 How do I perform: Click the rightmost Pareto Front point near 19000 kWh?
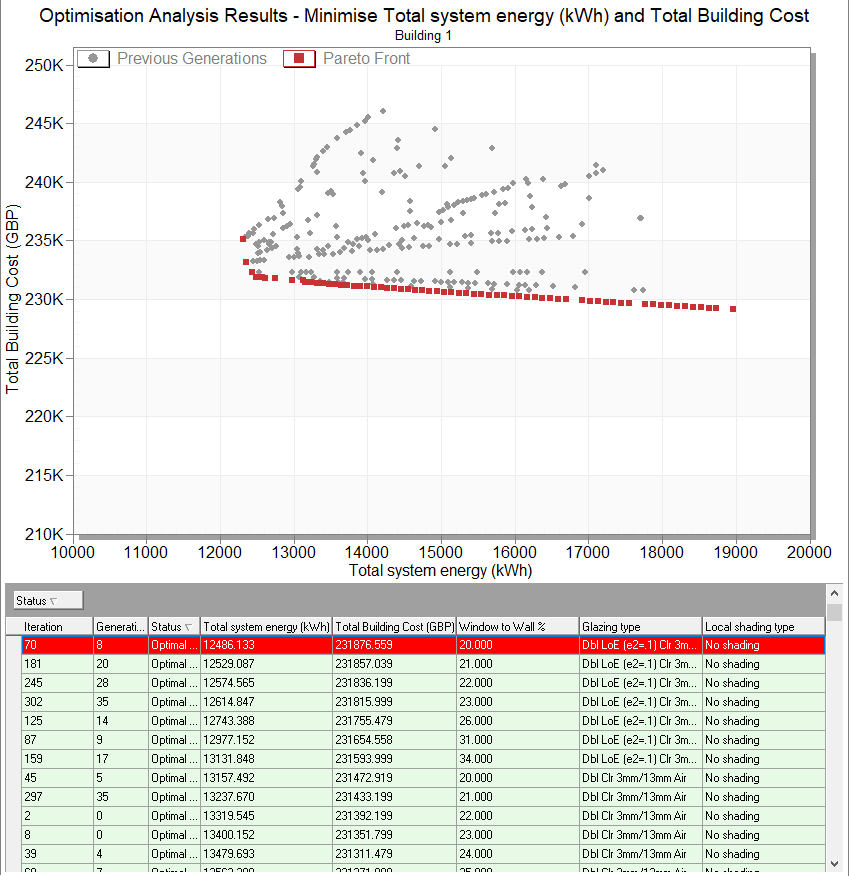coord(733,309)
